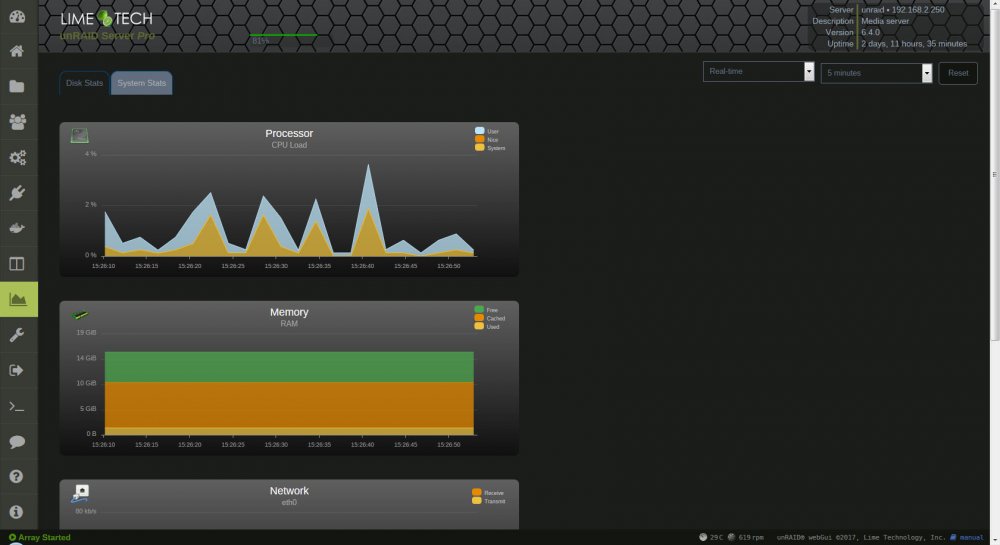This screenshot has height=545, width=1000.
Task: Click the logout arrow icon in sidebar
Action: click(x=17, y=370)
